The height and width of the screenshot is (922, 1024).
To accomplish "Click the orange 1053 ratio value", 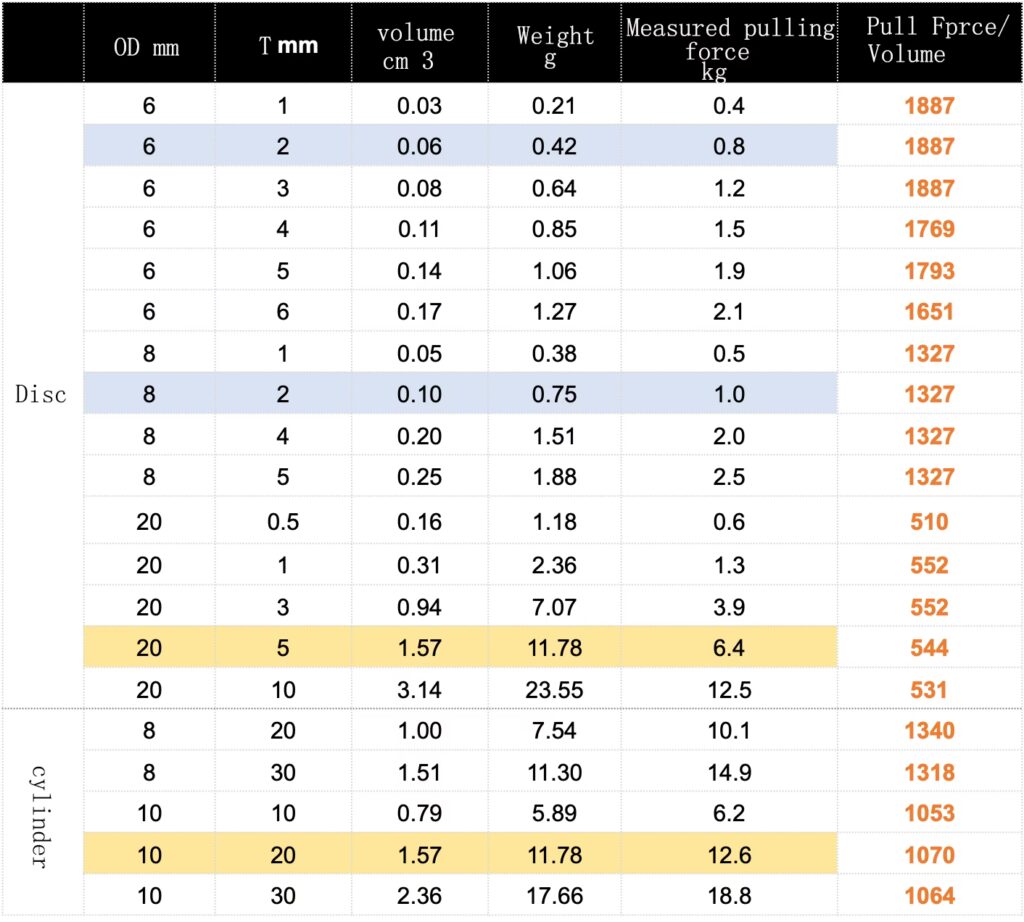I will 929,813.
